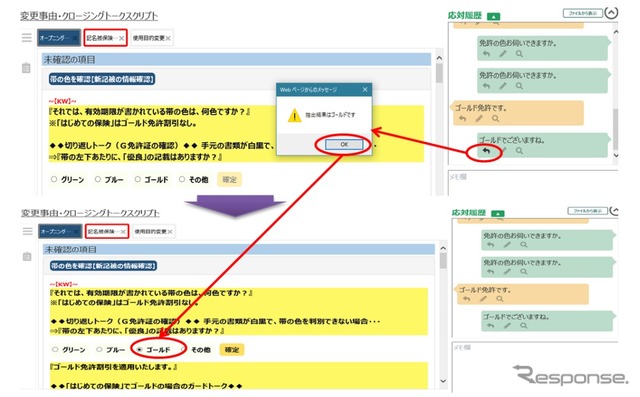Image resolution: width=640 pixels, height=397 pixels.
Task: Select ブルー radio in lower script screen
Action: 99,349
